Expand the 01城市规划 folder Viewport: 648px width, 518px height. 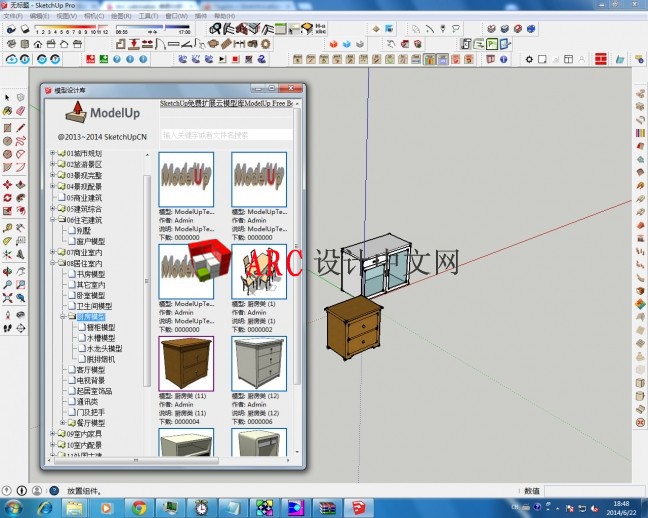tap(53, 153)
